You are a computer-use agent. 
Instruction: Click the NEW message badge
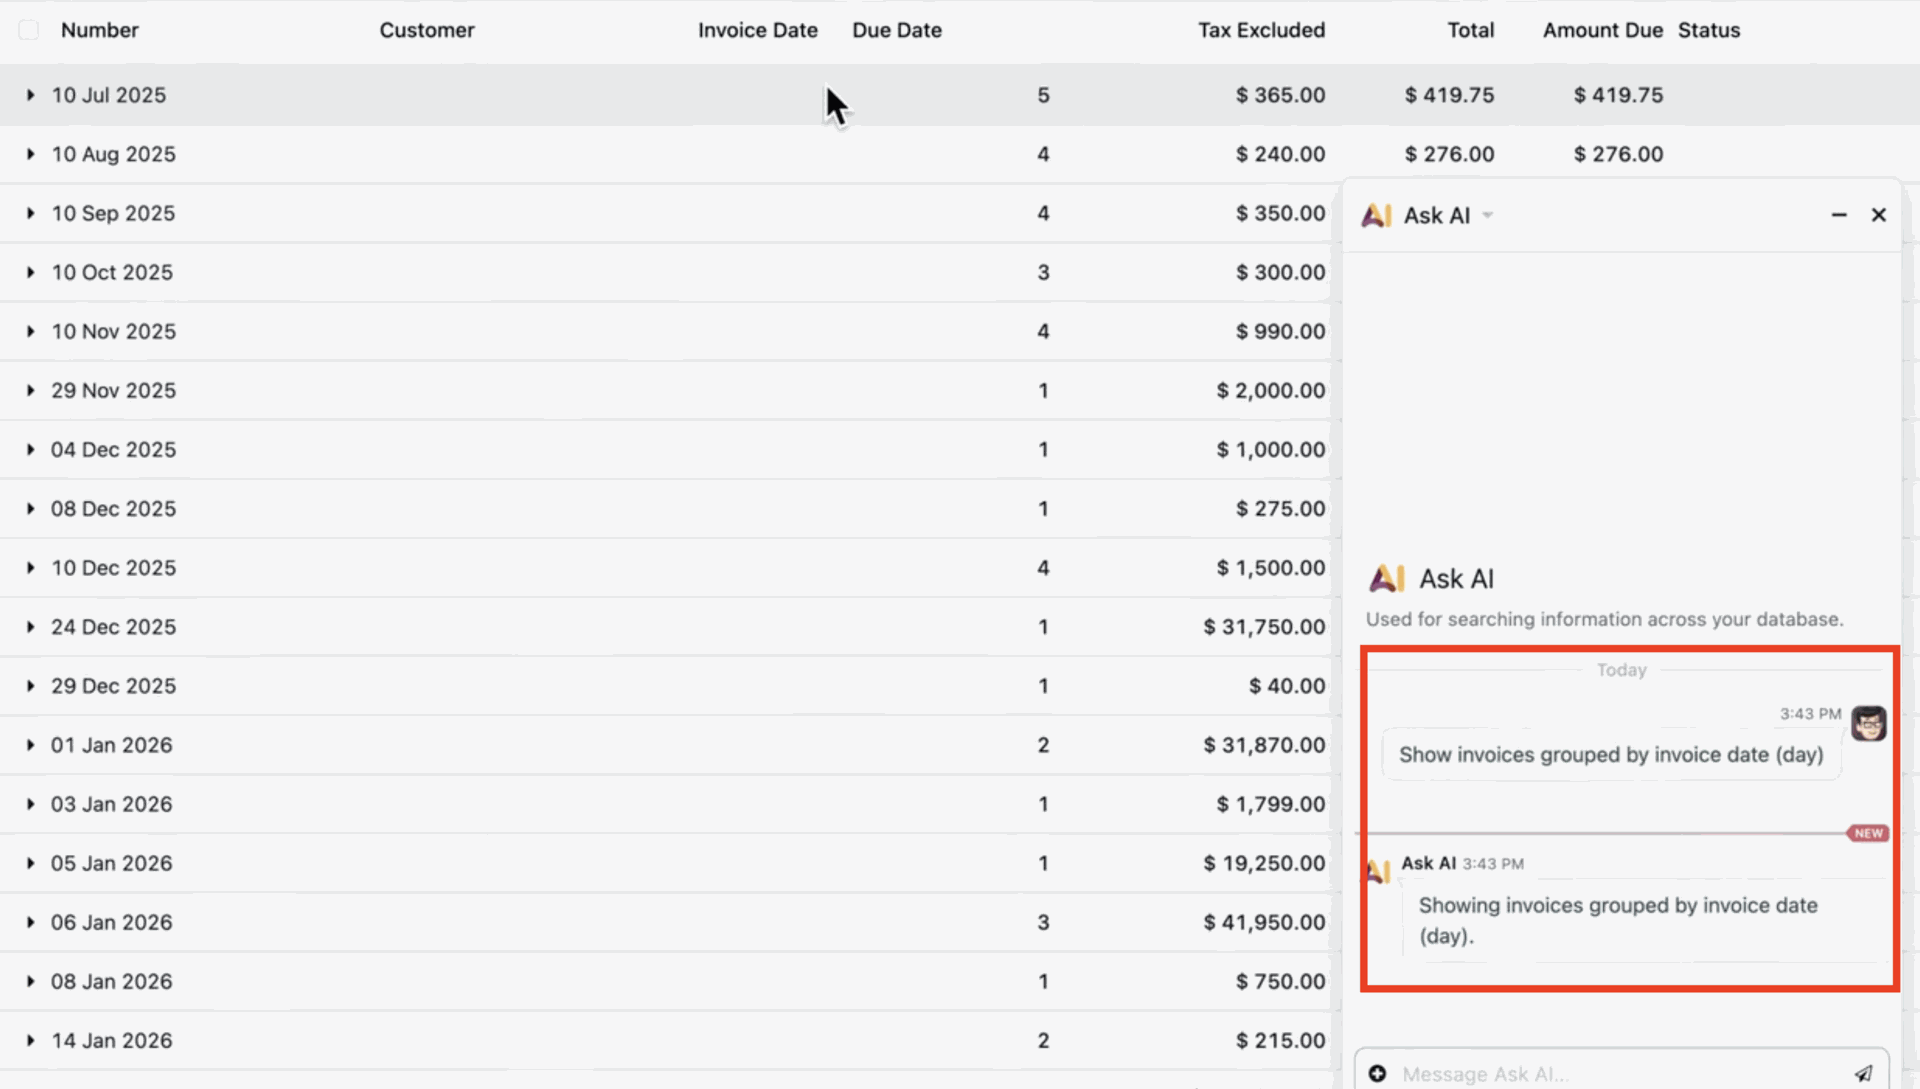click(1867, 833)
